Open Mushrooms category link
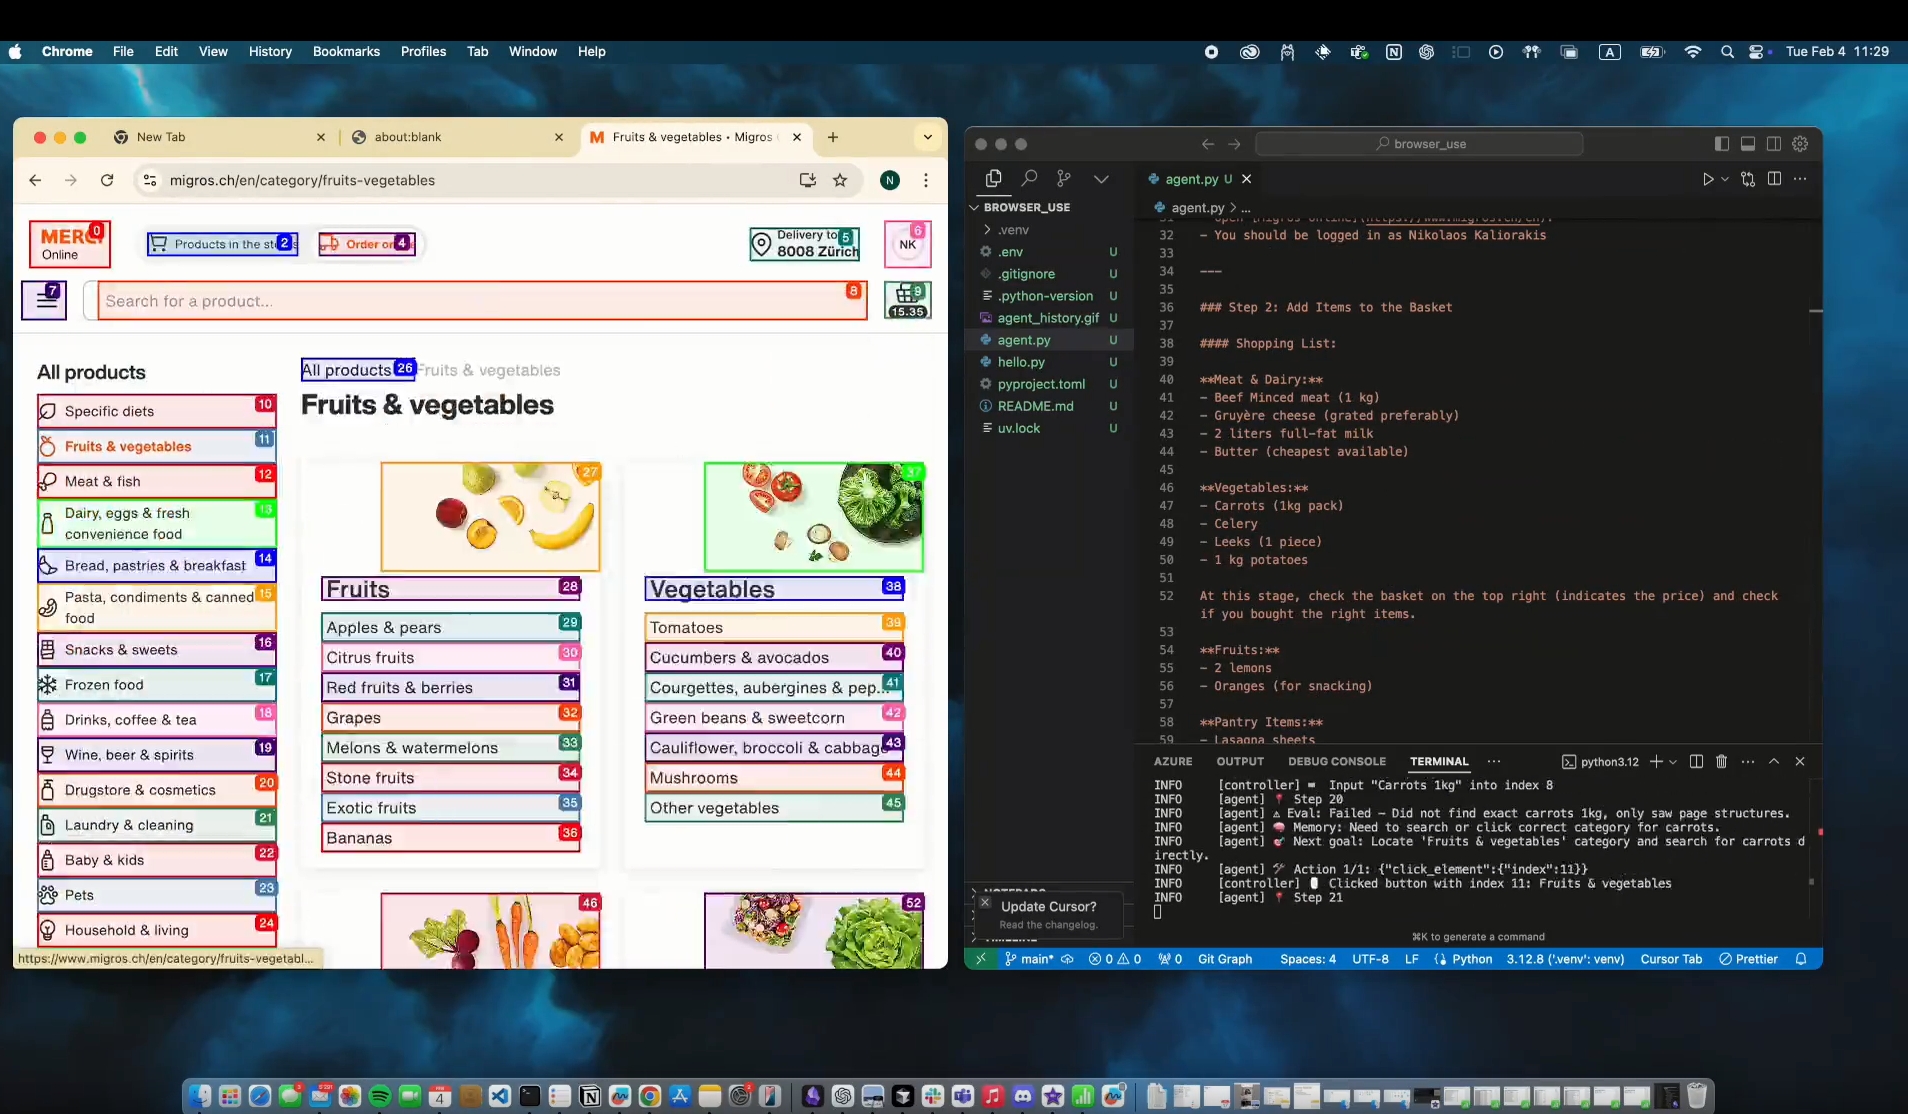 (x=775, y=777)
